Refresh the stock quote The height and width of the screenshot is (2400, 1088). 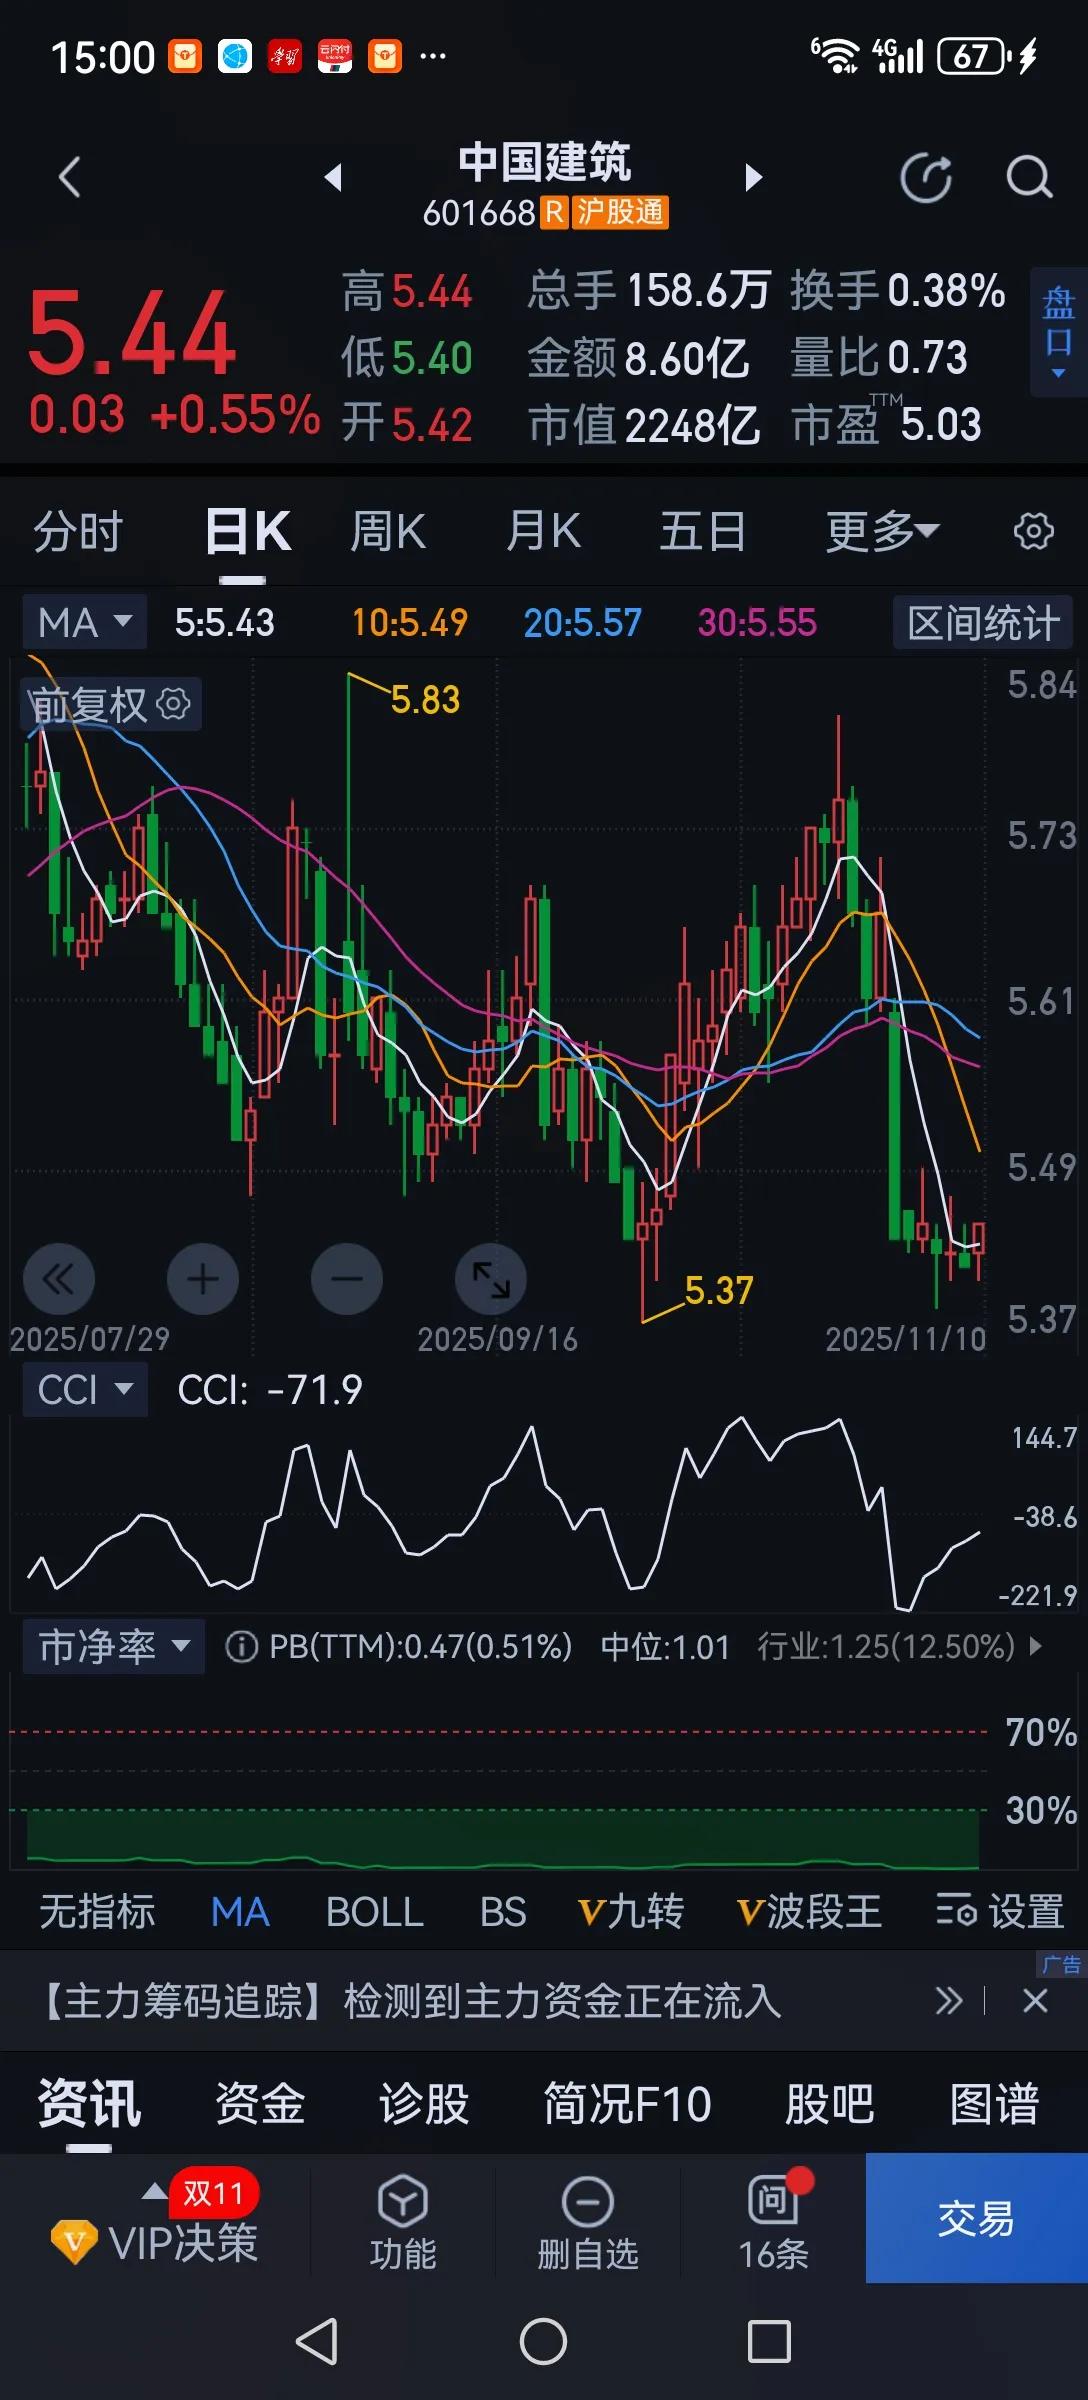click(x=926, y=178)
